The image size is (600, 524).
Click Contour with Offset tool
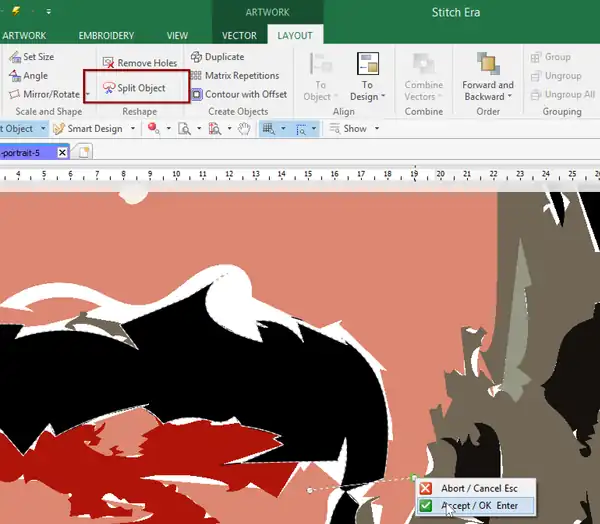[239, 94]
